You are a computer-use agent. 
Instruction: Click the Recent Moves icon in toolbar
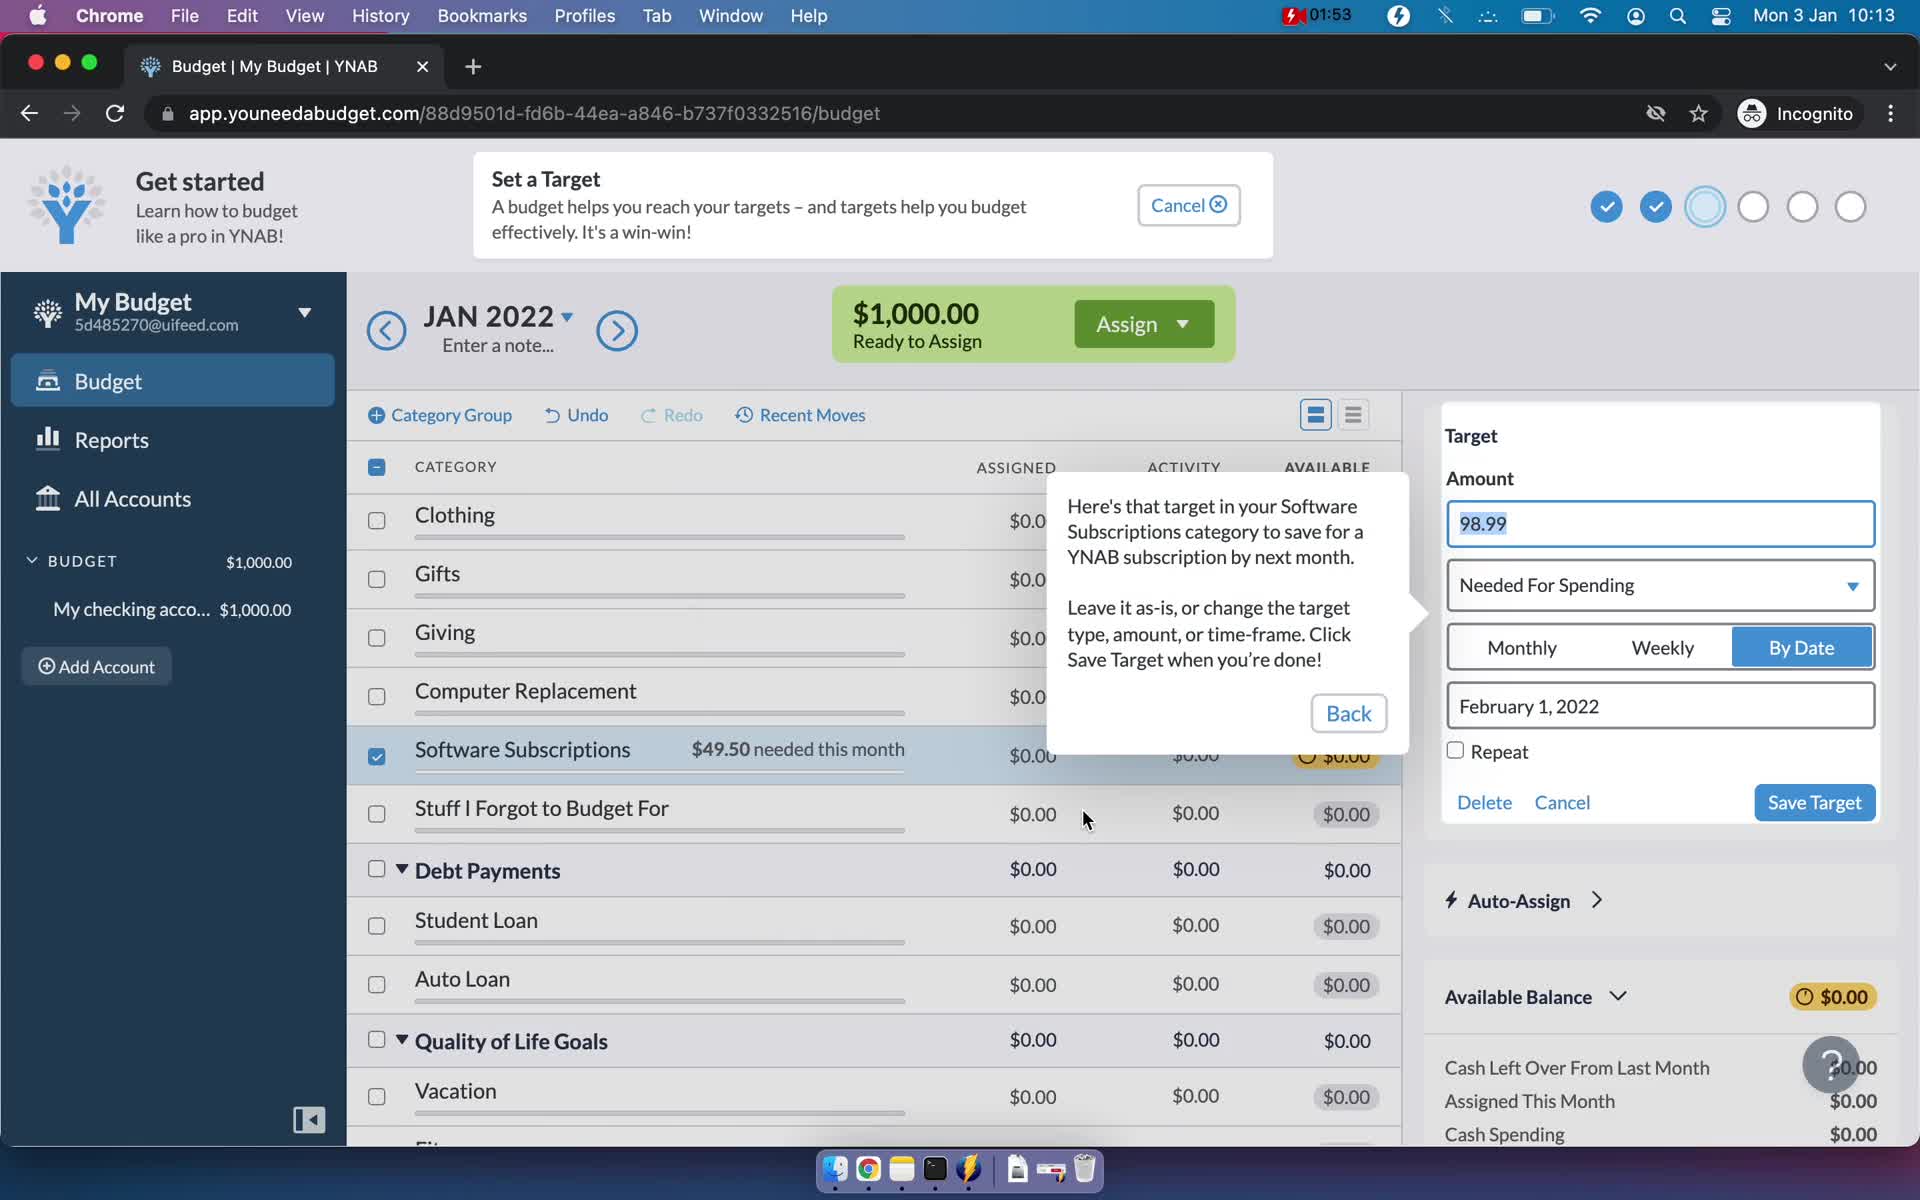click(745, 415)
